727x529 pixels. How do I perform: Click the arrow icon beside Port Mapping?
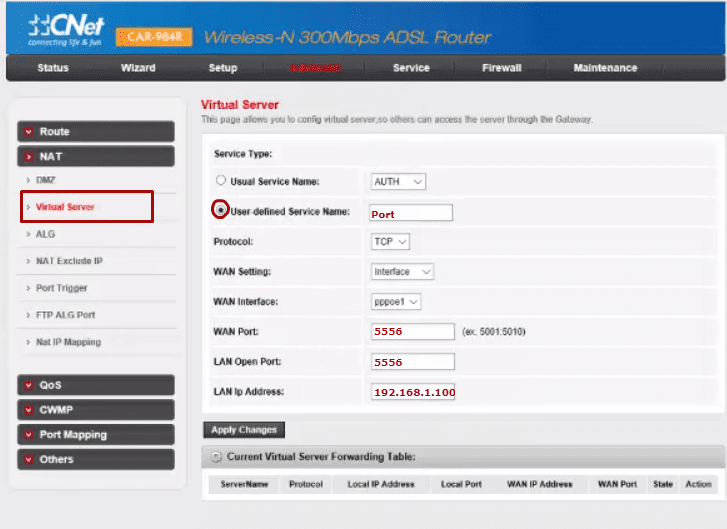29,434
